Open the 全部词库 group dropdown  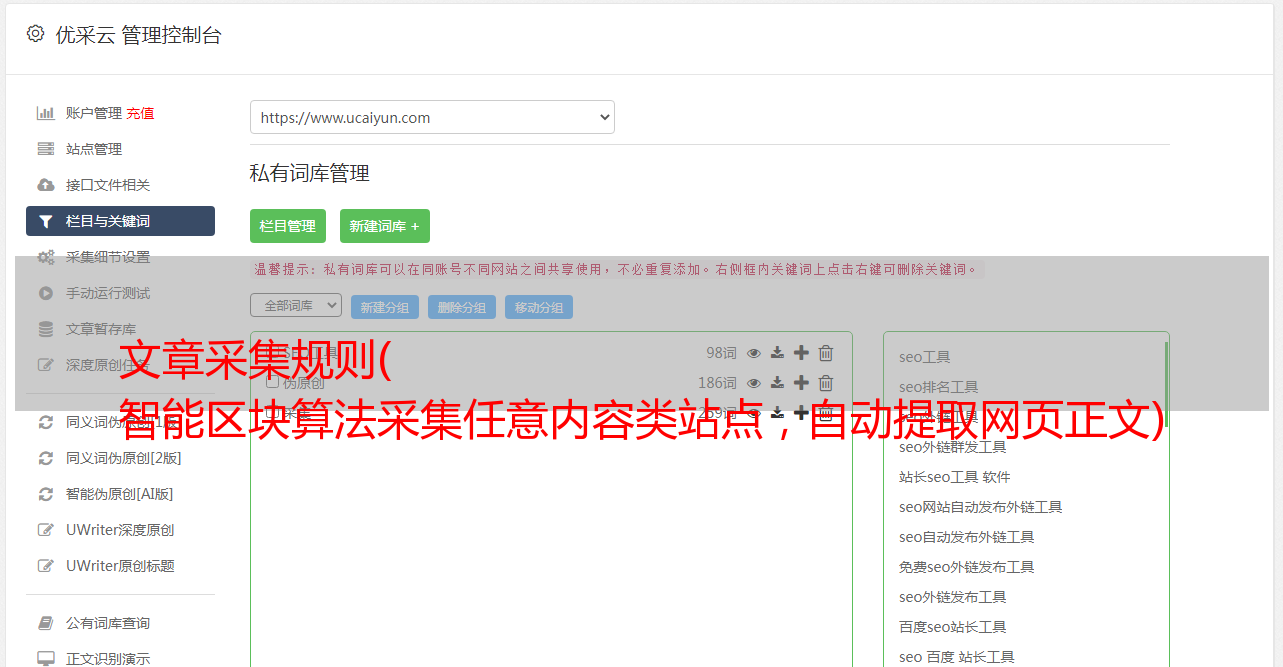click(296, 305)
